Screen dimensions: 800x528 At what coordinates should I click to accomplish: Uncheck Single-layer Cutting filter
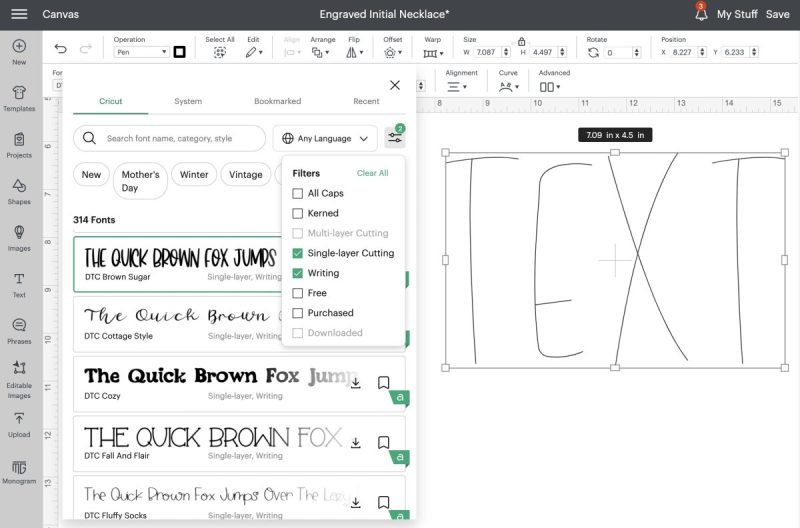297,253
